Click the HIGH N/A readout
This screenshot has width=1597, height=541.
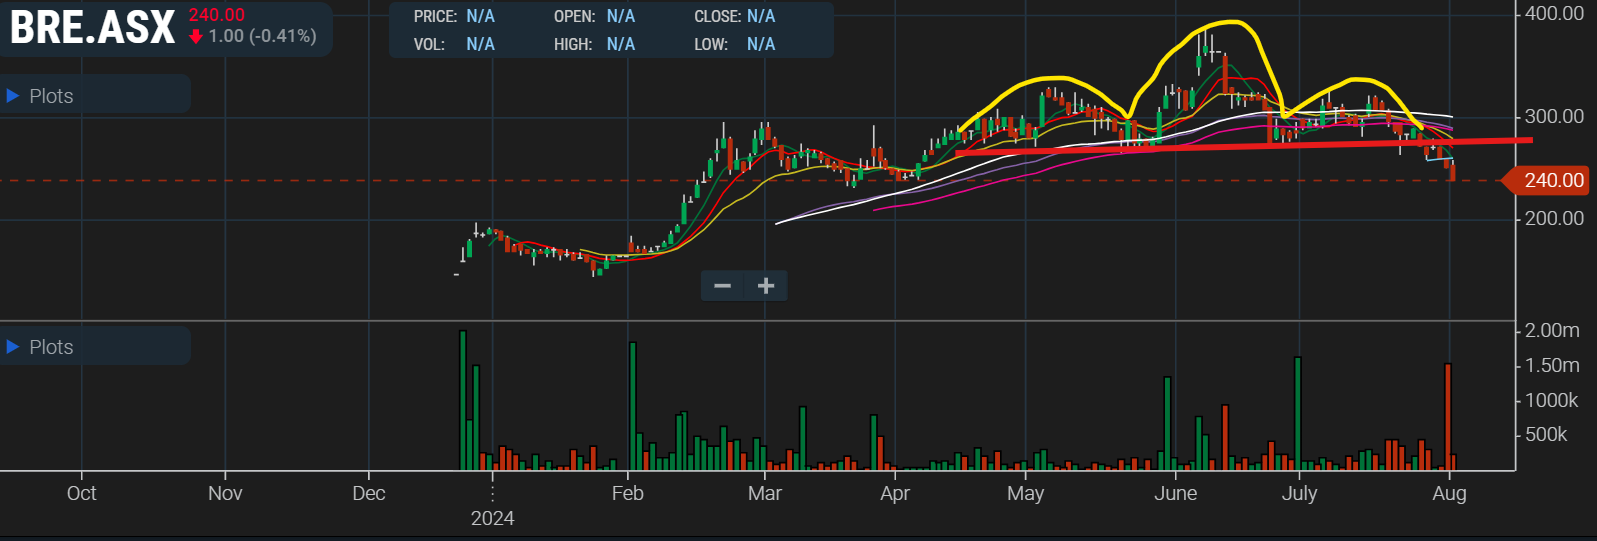click(594, 44)
